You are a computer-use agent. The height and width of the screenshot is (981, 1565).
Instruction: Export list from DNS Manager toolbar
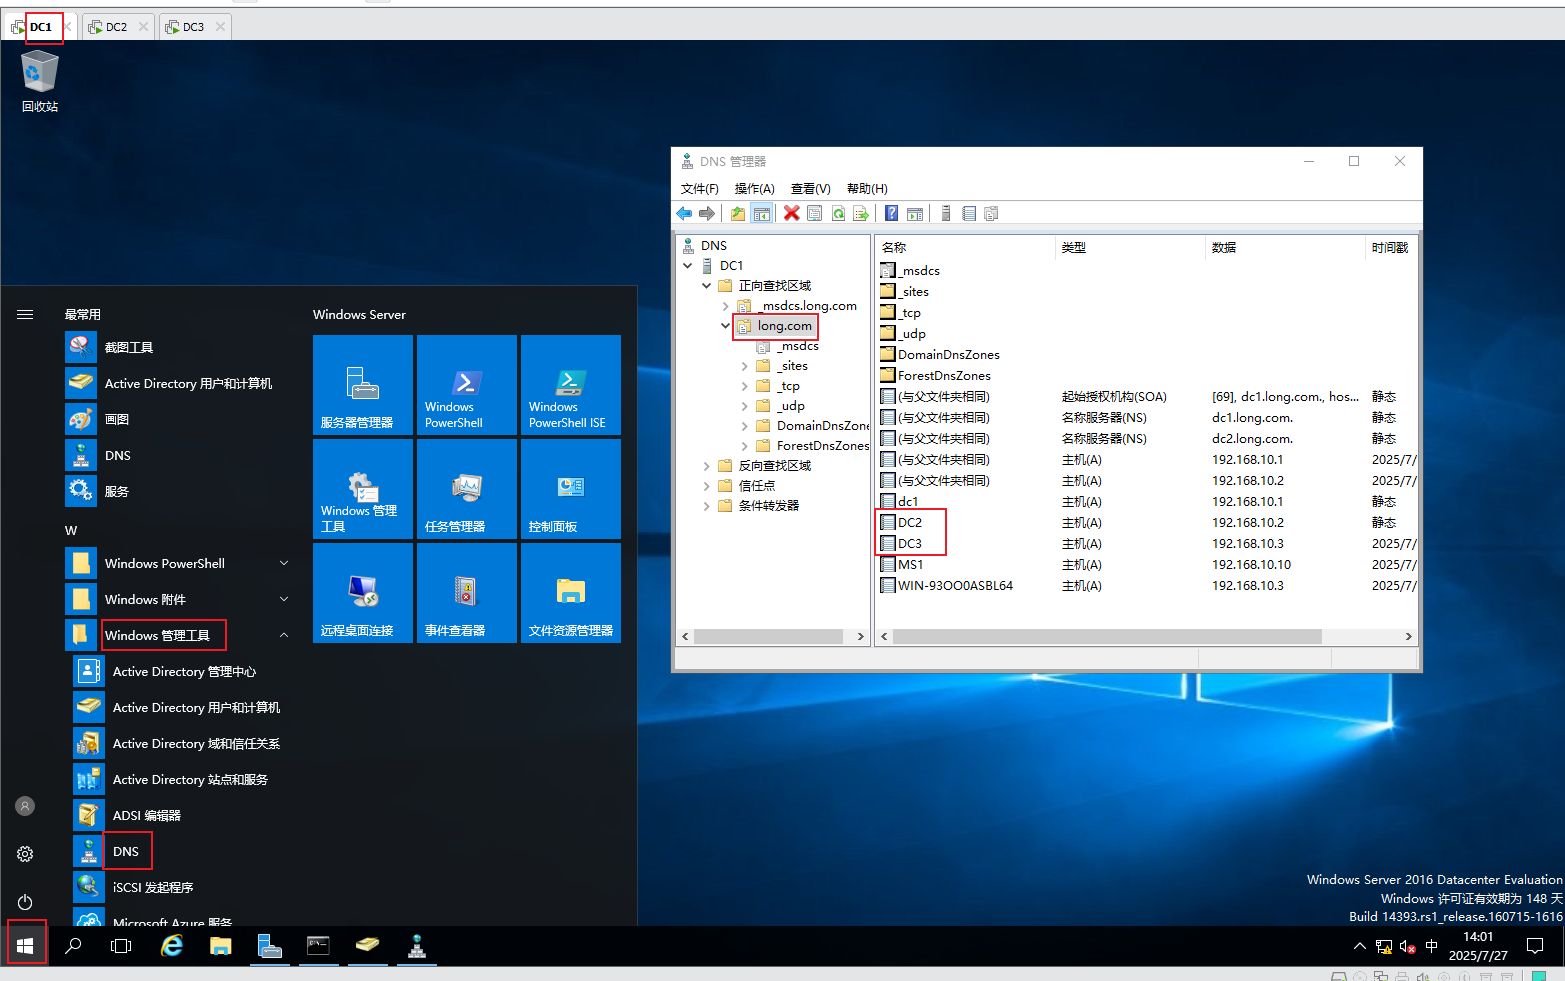pyautogui.click(x=860, y=213)
